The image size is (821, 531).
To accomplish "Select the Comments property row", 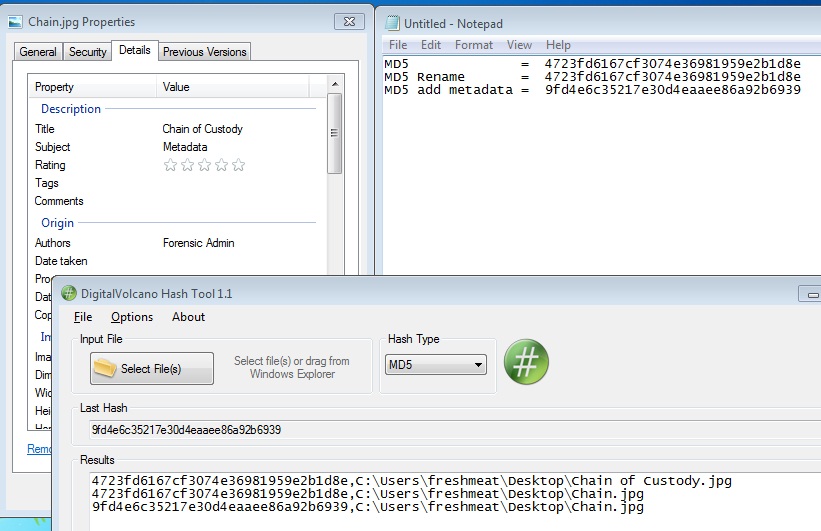I will coord(175,201).
